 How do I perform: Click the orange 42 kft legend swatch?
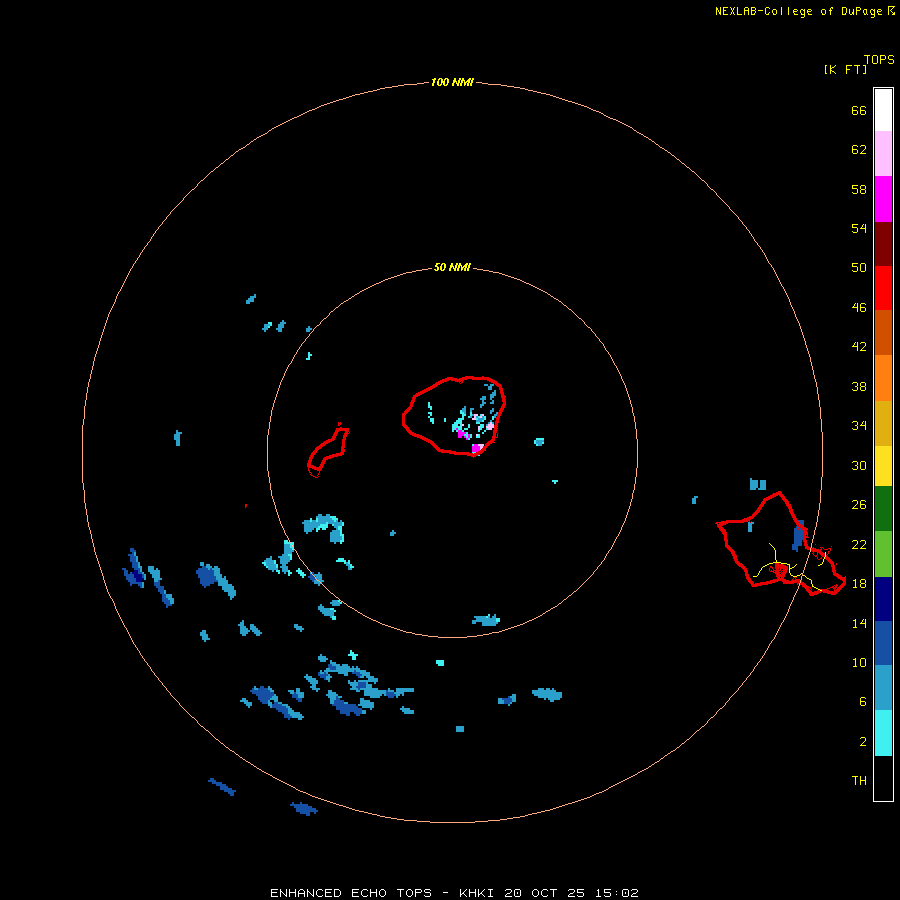pos(883,378)
